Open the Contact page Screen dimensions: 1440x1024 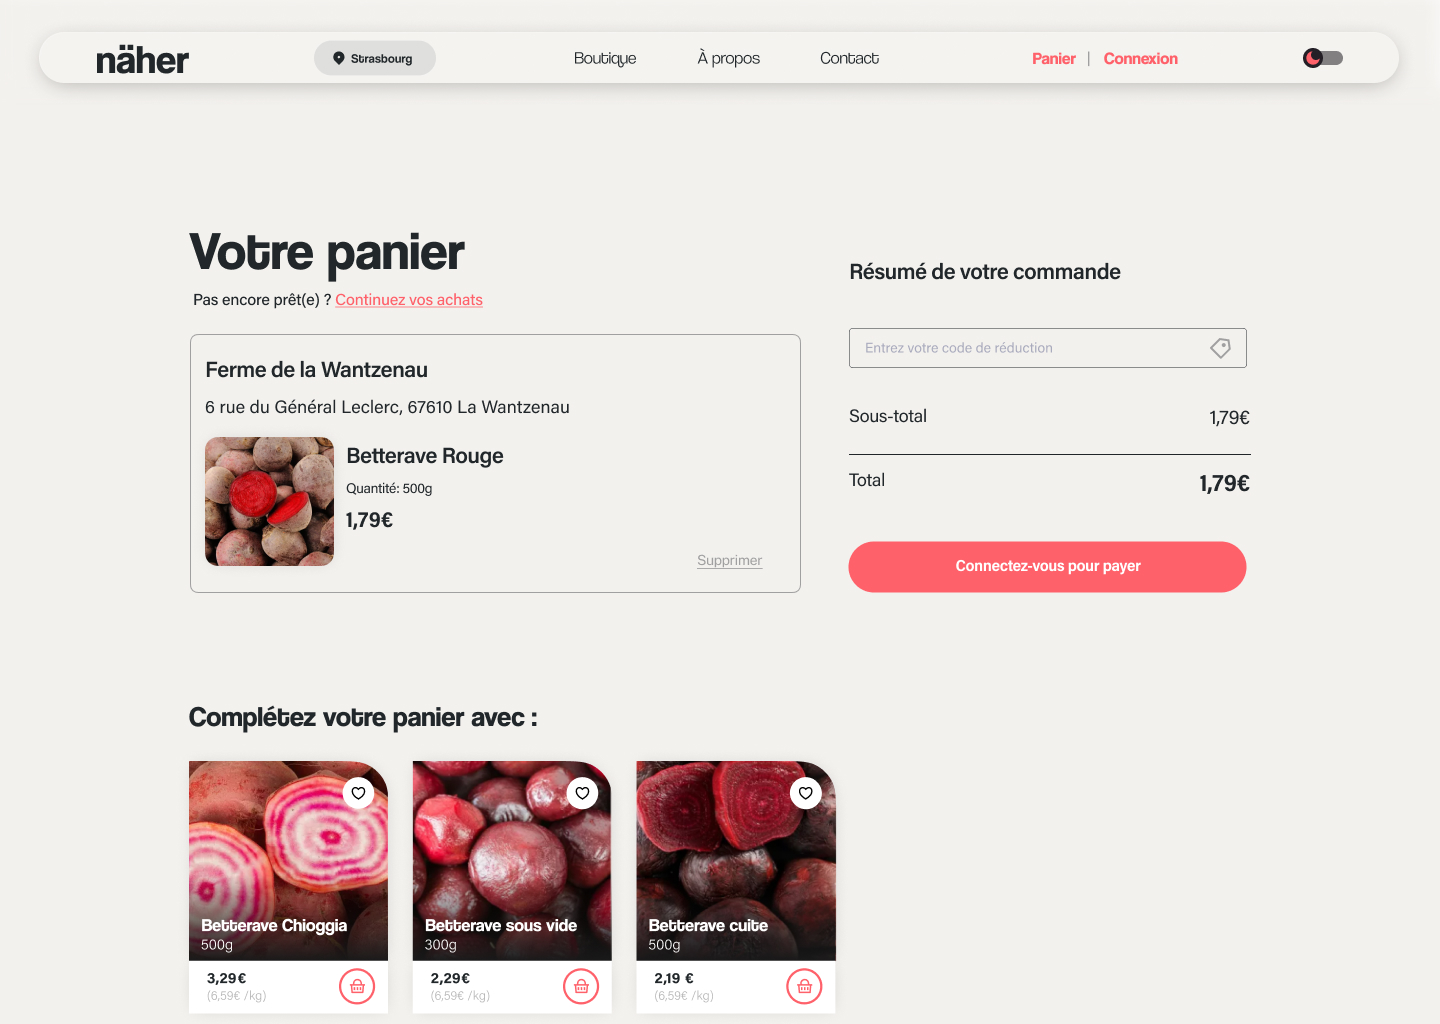pyautogui.click(x=849, y=58)
